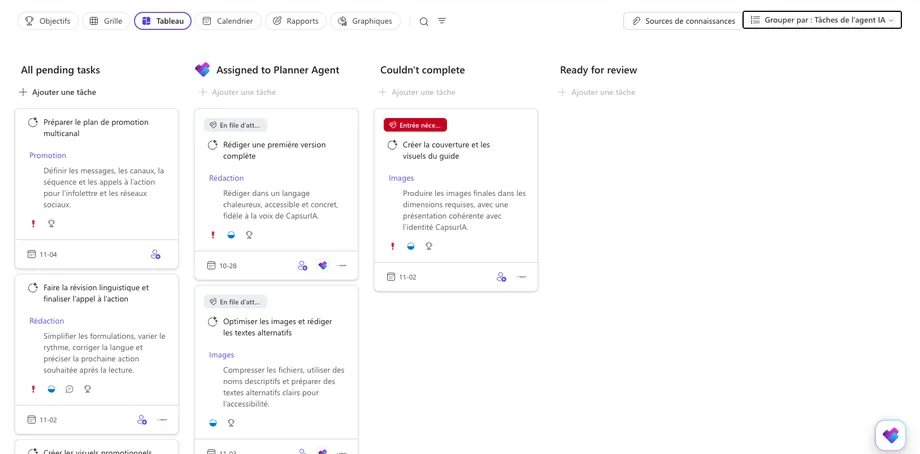
Task: Click priority icon on Rédiger une première version card
Action: click(x=213, y=235)
